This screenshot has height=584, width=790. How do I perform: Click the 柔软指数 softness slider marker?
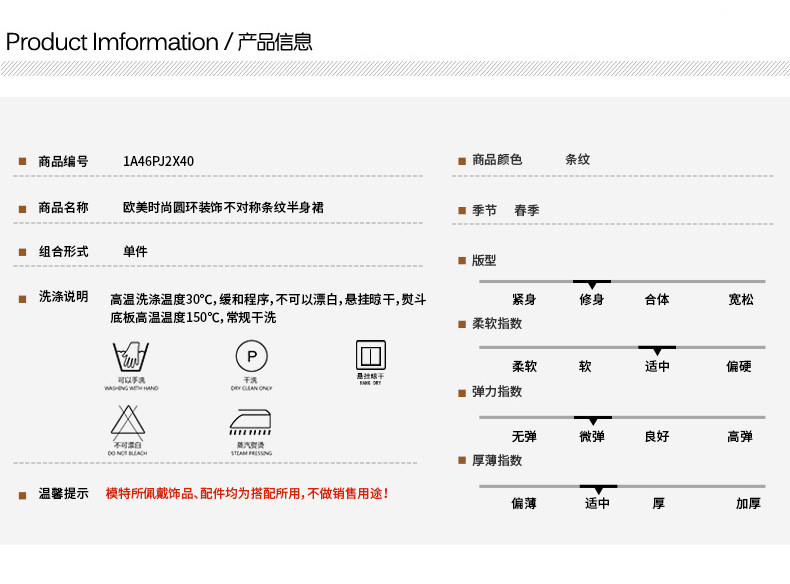[657, 350]
